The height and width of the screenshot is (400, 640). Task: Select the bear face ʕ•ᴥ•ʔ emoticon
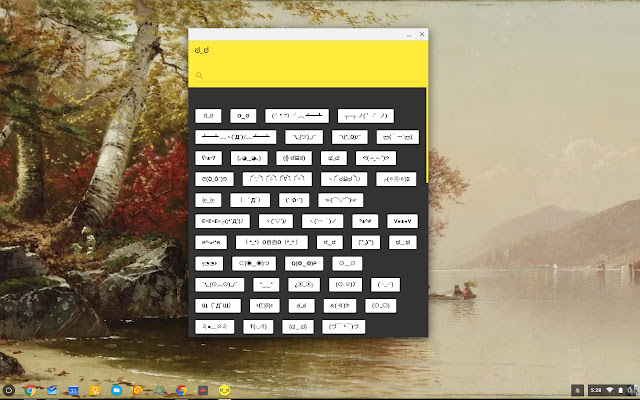[x=209, y=158]
